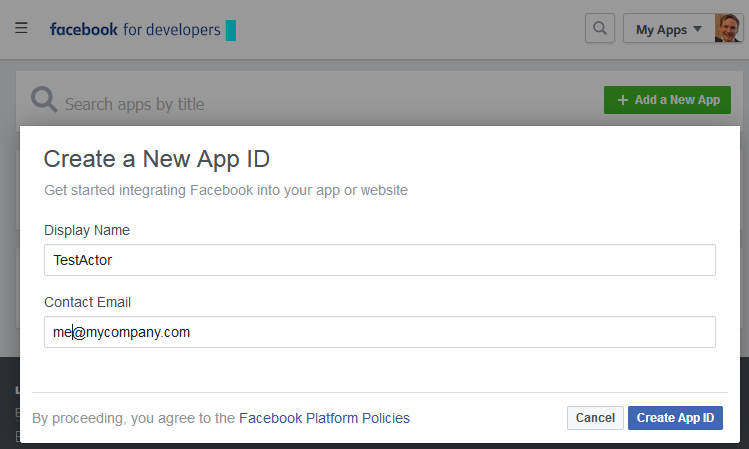Screen dimensions: 749x449
Task: Click the Display Name input field
Action: pyautogui.click(x=380, y=260)
